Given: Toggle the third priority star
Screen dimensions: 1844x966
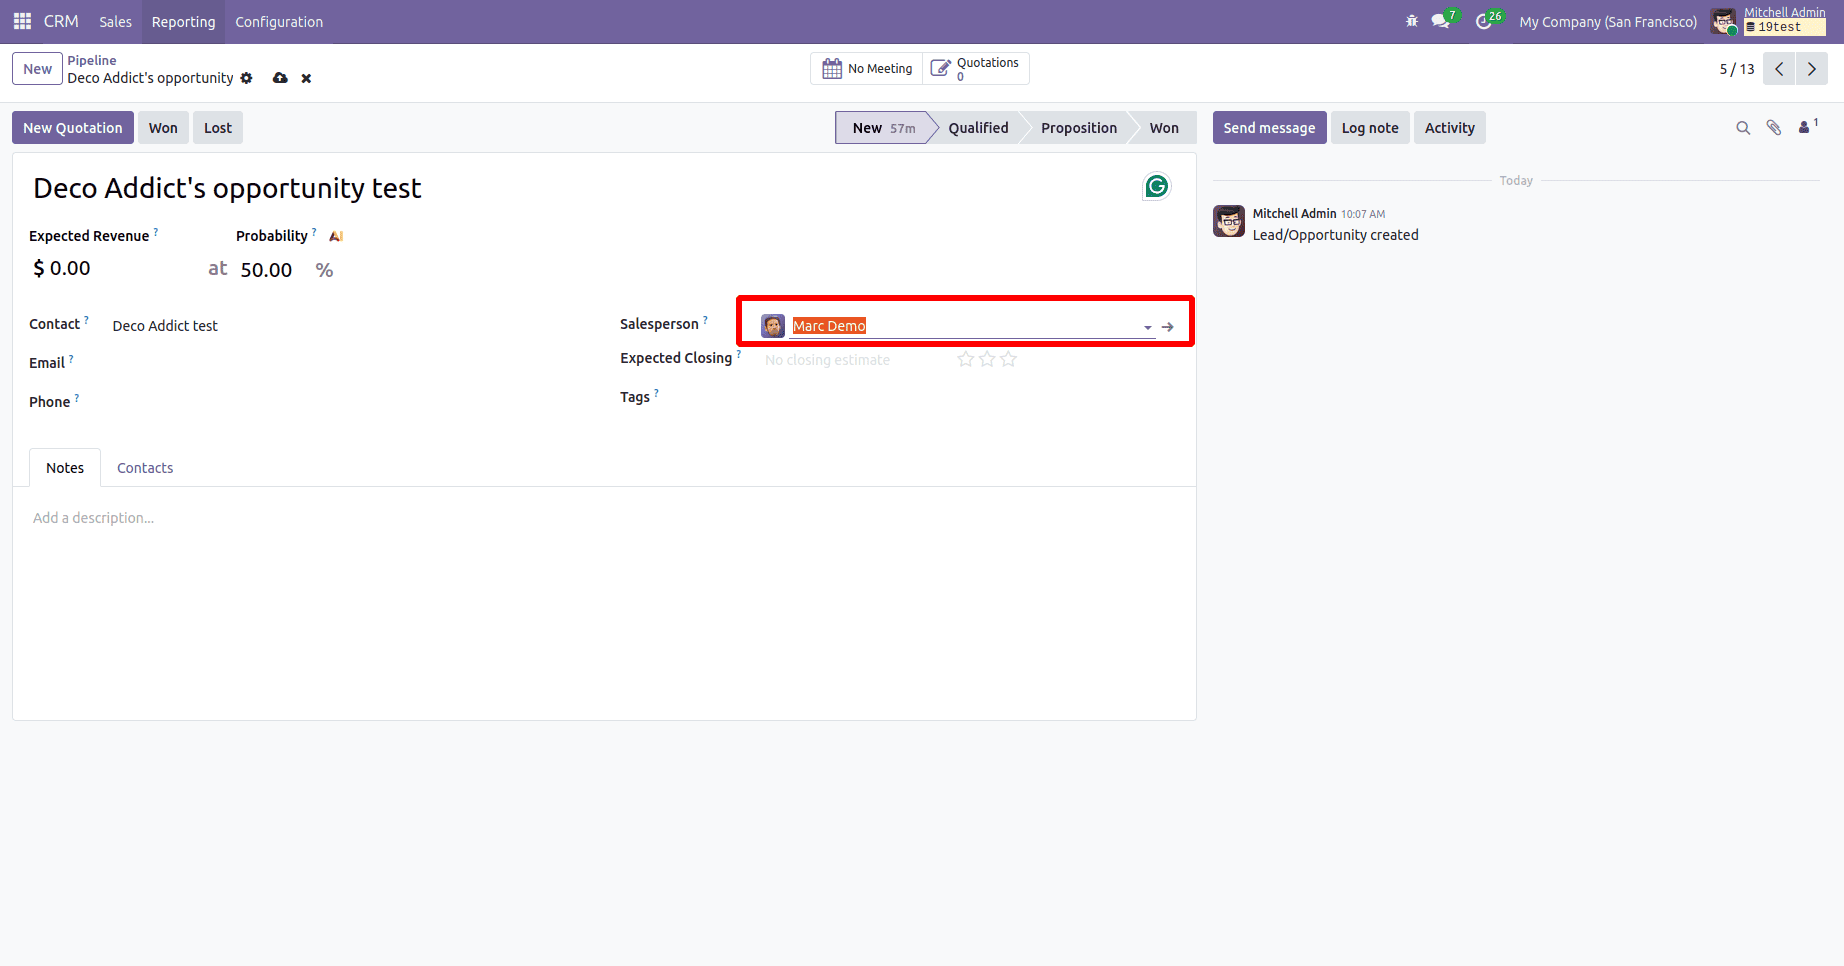Looking at the screenshot, I should (x=1008, y=358).
